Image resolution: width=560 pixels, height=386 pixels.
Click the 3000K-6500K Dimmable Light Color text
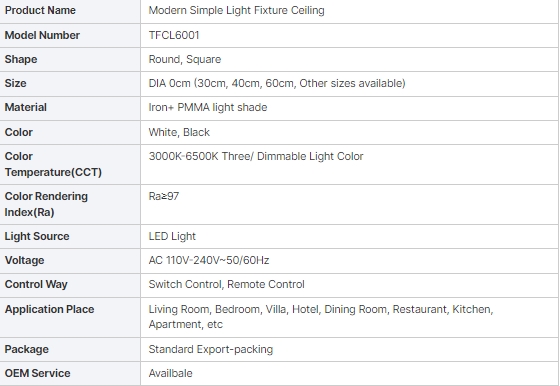(256, 156)
